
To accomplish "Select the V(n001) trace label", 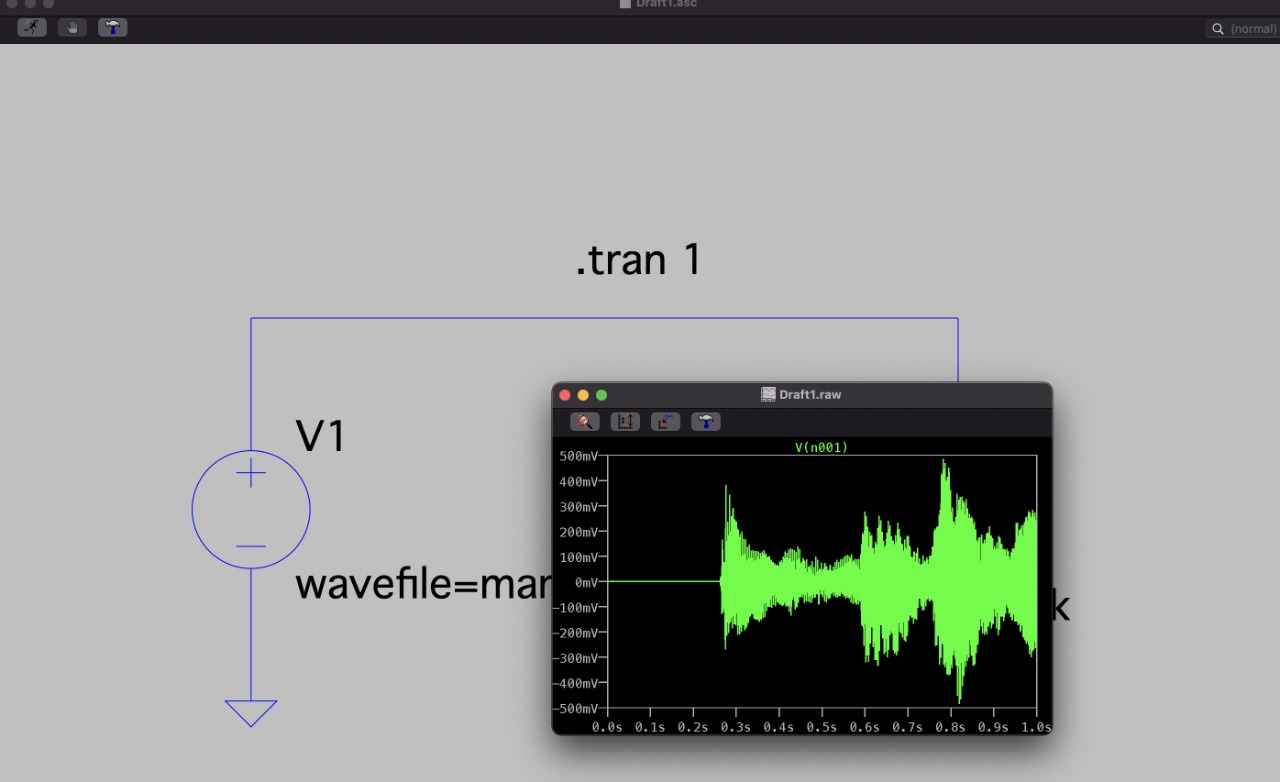I will pyautogui.click(x=821, y=448).
